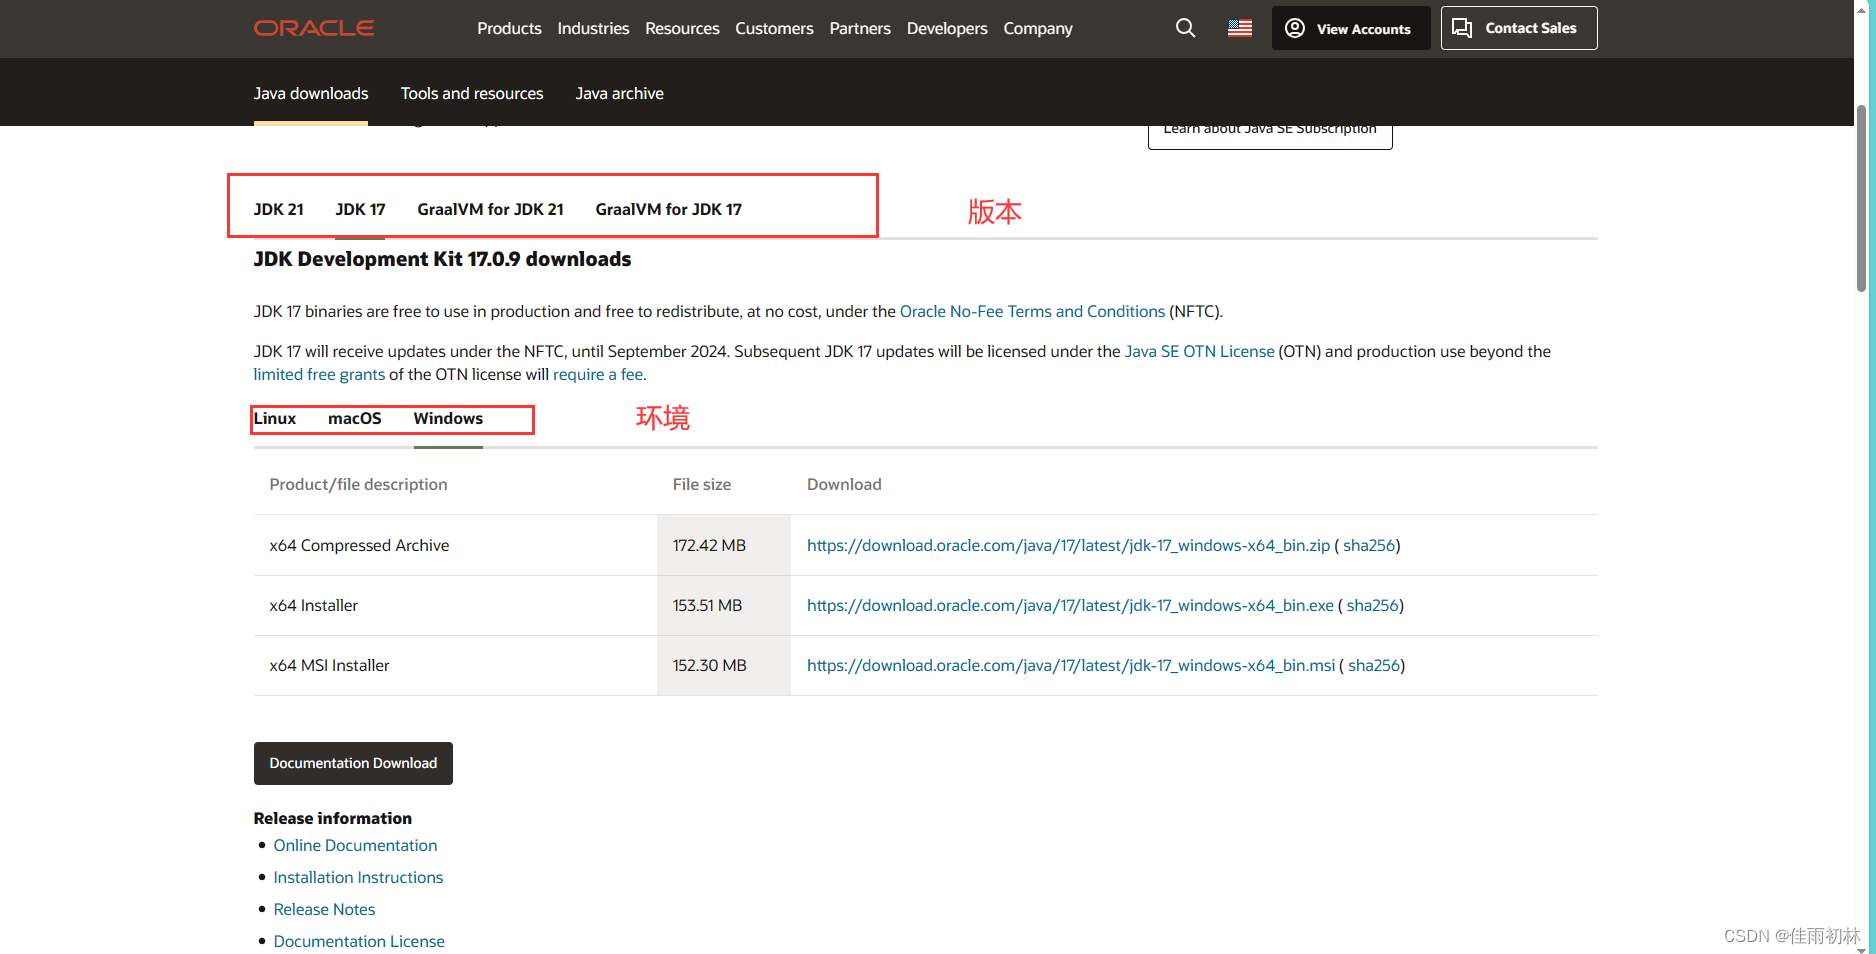
Task: Select the JDK 21 version tab
Action: [x=278, y=209]
